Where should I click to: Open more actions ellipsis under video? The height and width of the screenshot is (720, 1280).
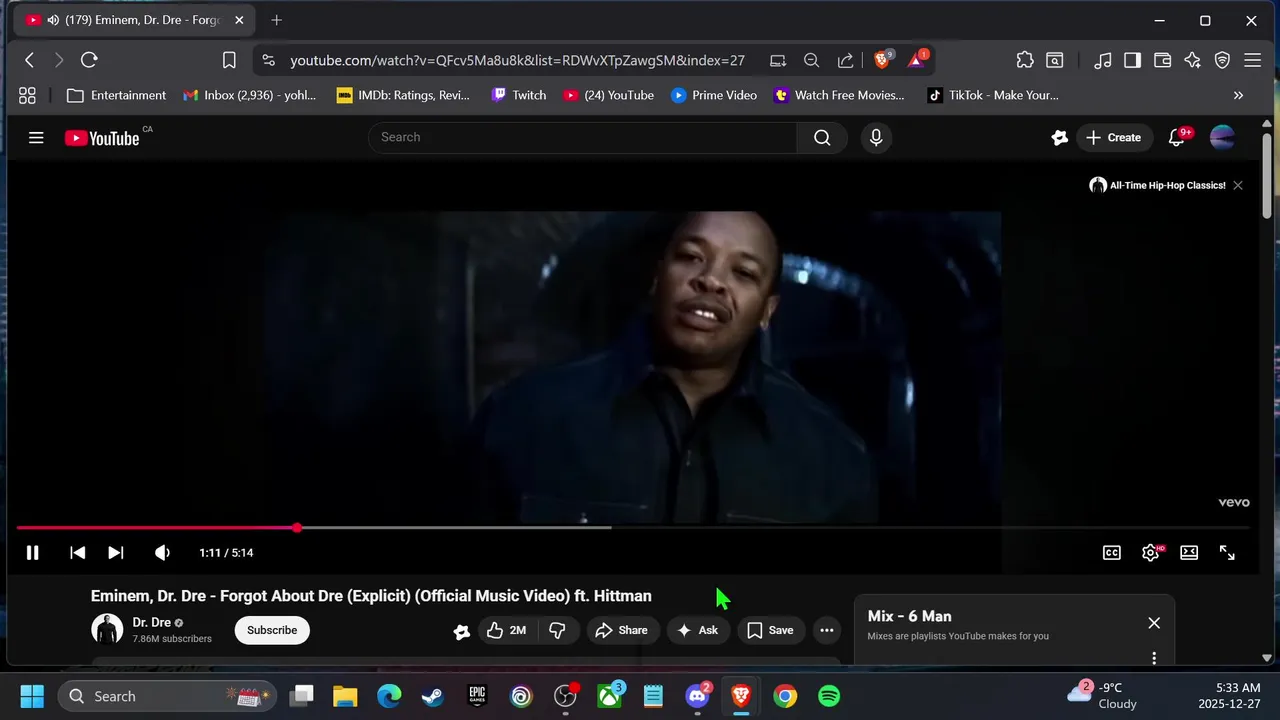pyautogui.click(x=827, y=630)
